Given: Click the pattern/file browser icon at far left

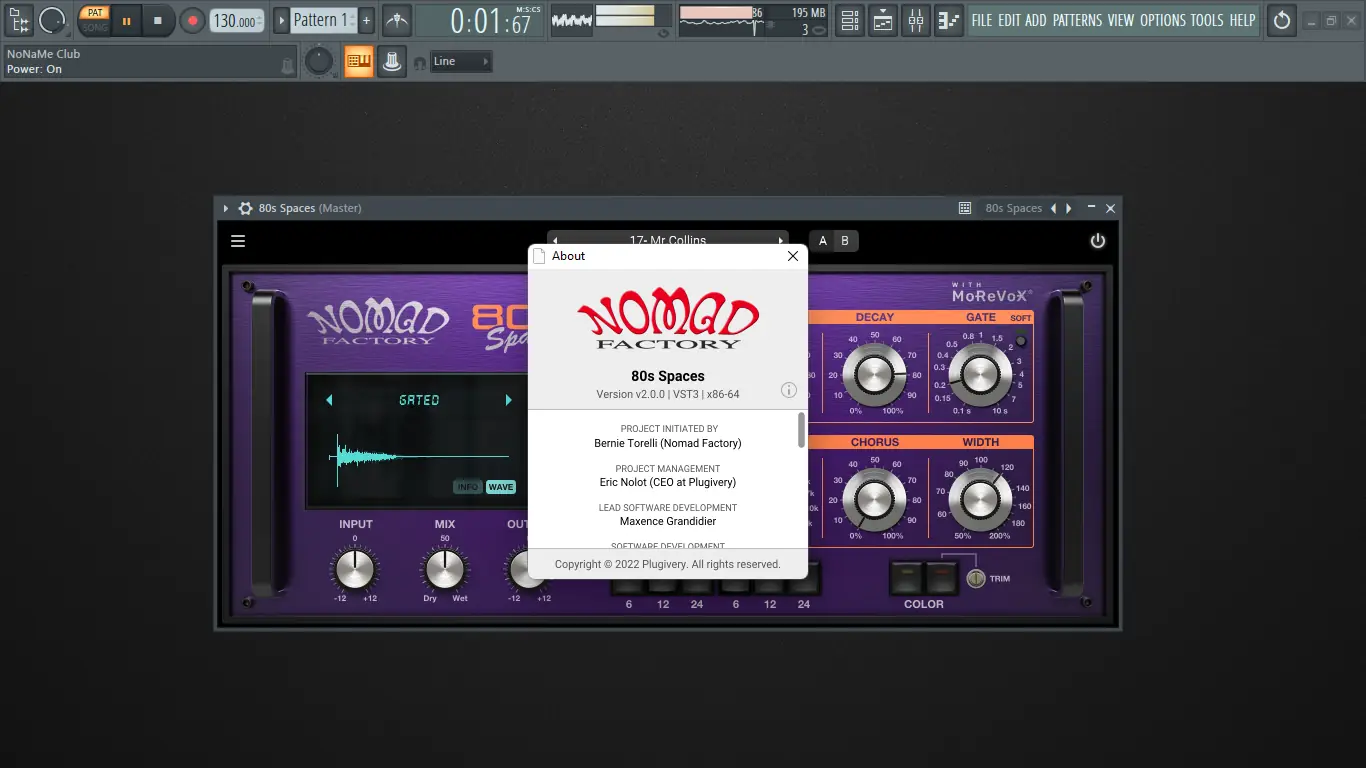Looking at the screenshot, I should coord(19,20).
